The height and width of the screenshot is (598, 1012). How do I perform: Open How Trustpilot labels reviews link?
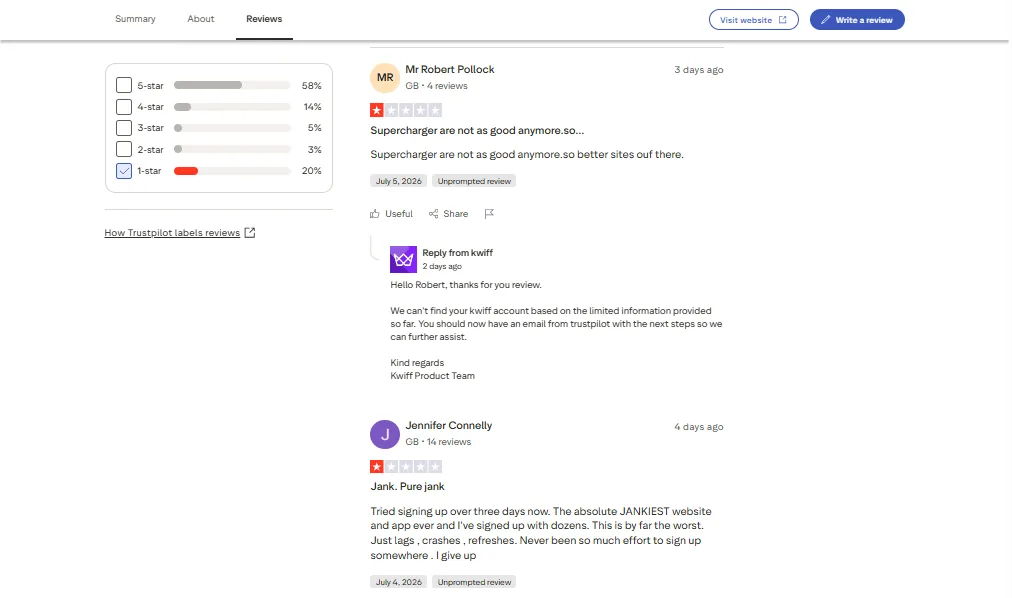(x=172, y=233)
